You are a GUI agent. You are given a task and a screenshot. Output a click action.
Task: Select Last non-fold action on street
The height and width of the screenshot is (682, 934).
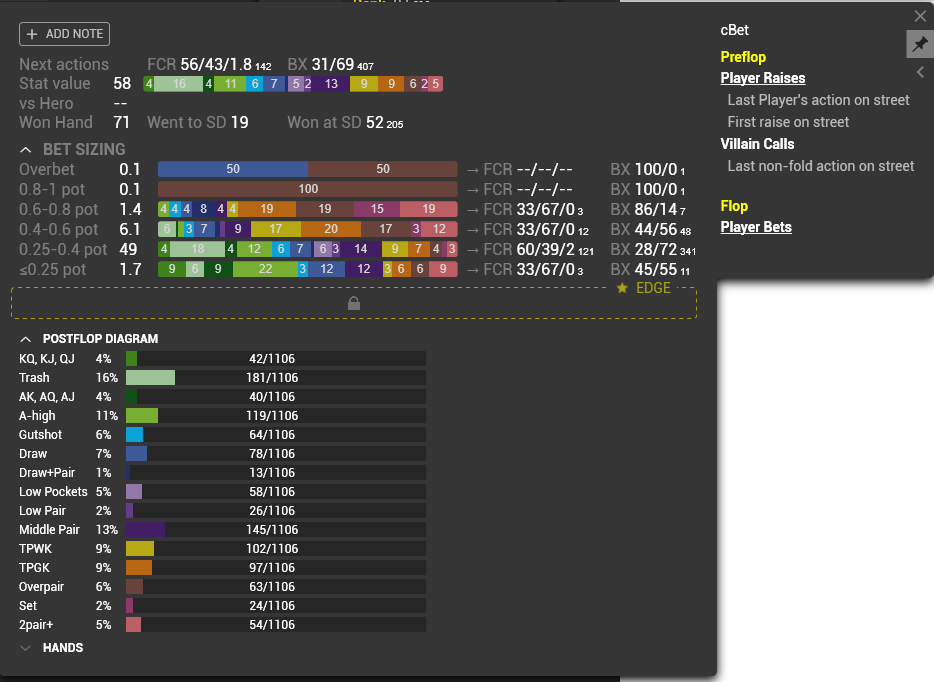click(x=821, y=166)
